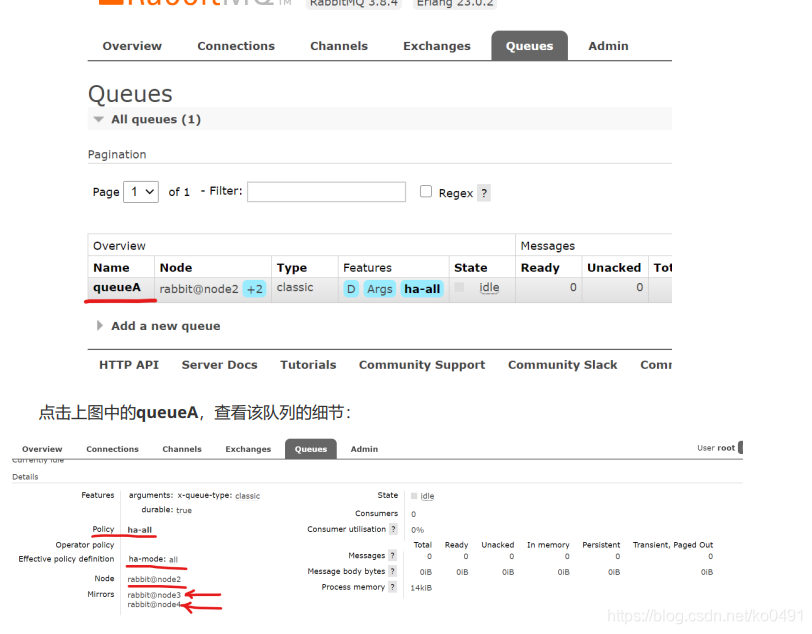Open the Overview tab in top navigation
Viewport: 812px width, 634px height.
click(132, 46)
